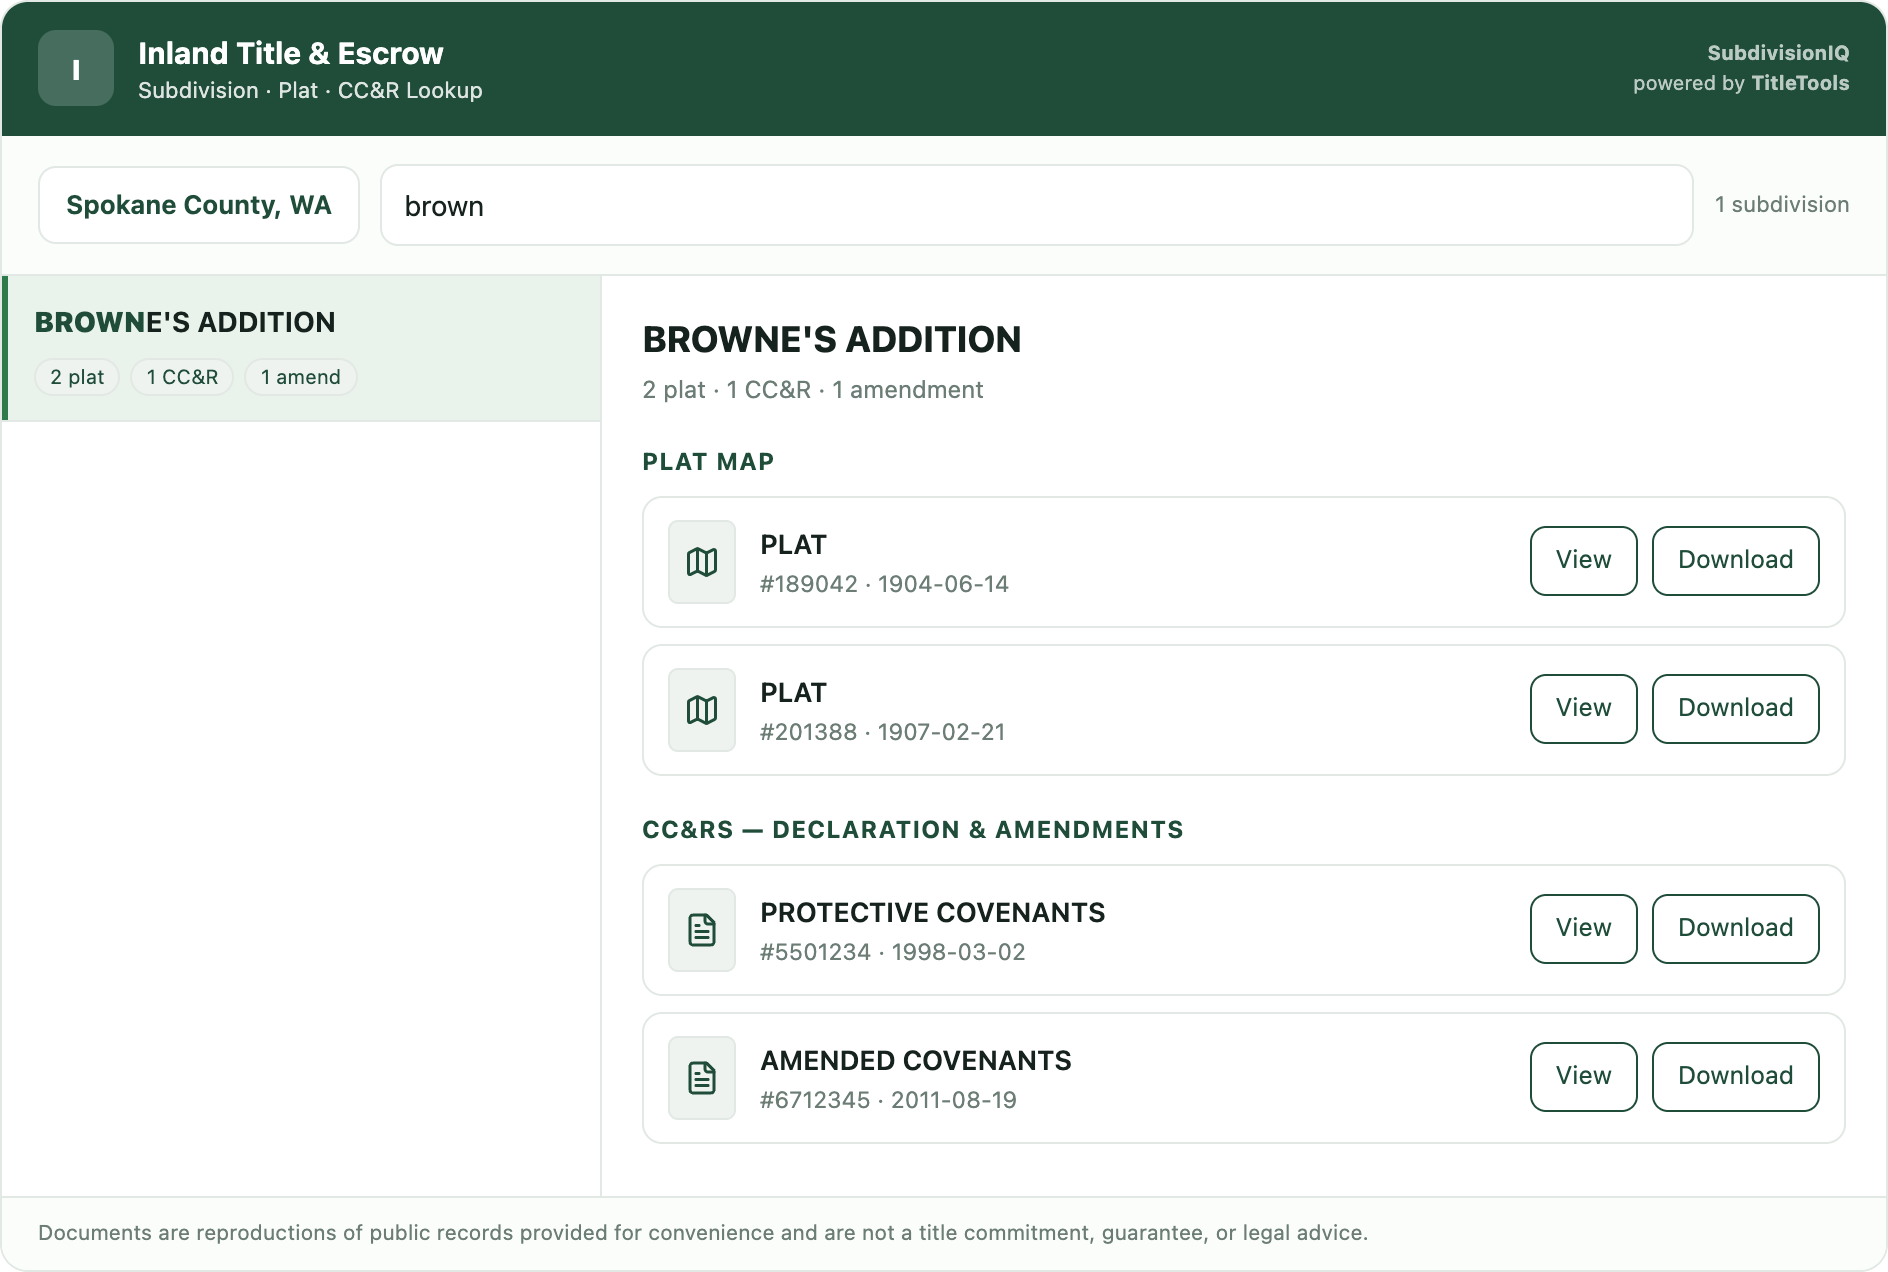Click record number #6712345 · 2011-08-19

tap(889, 1100)
